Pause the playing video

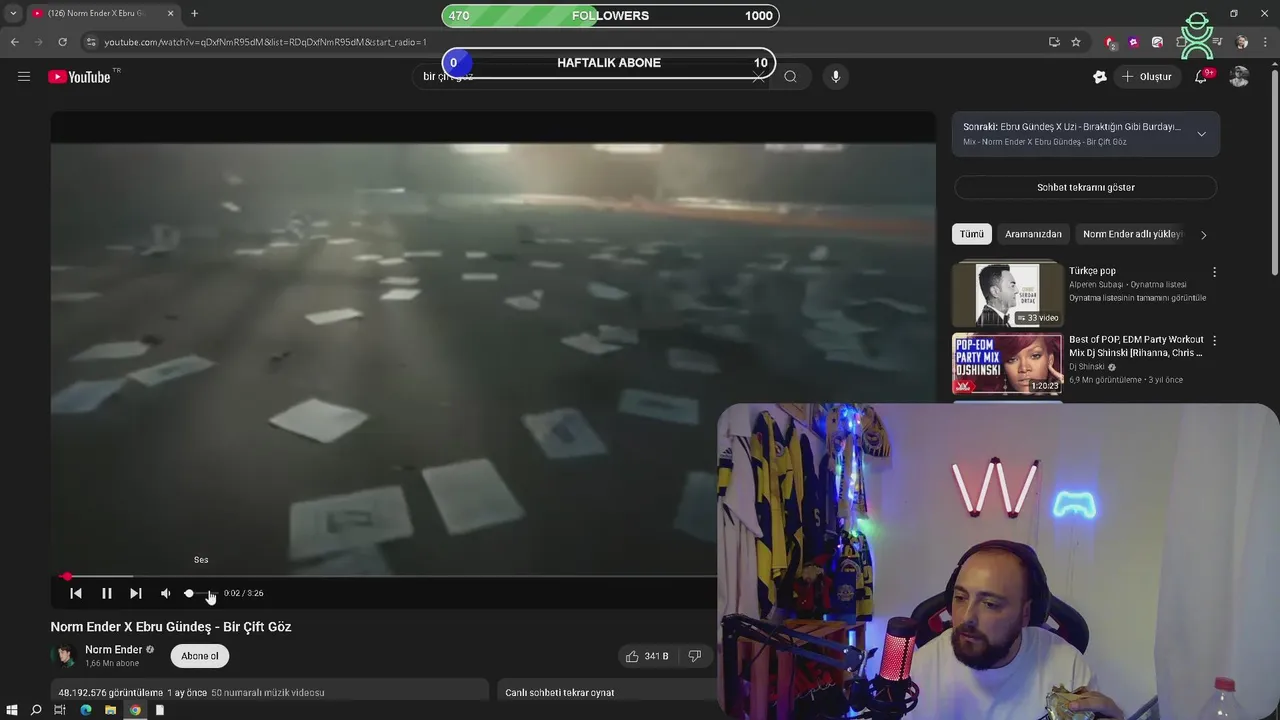click(106, 593)
